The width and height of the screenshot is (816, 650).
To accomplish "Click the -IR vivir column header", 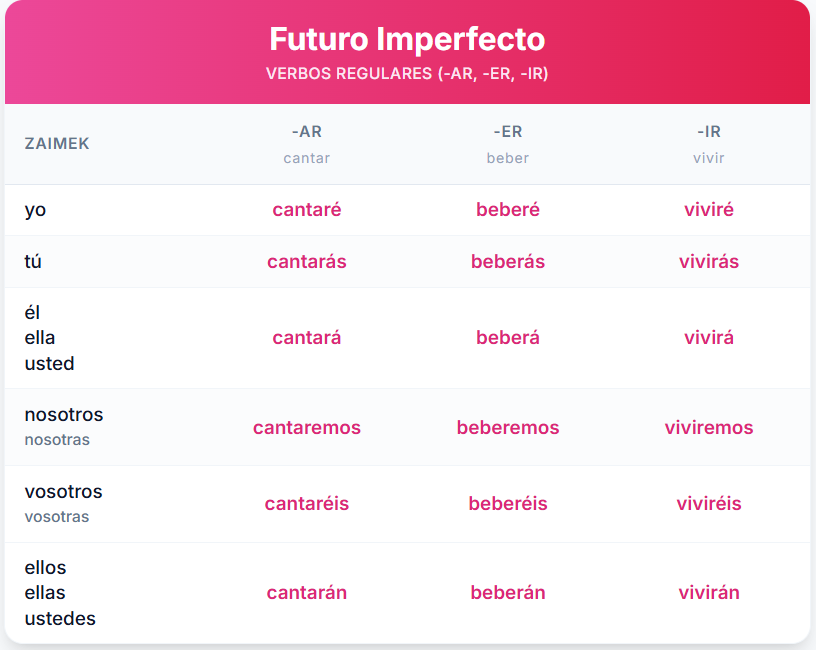I will tap(709, 144).
